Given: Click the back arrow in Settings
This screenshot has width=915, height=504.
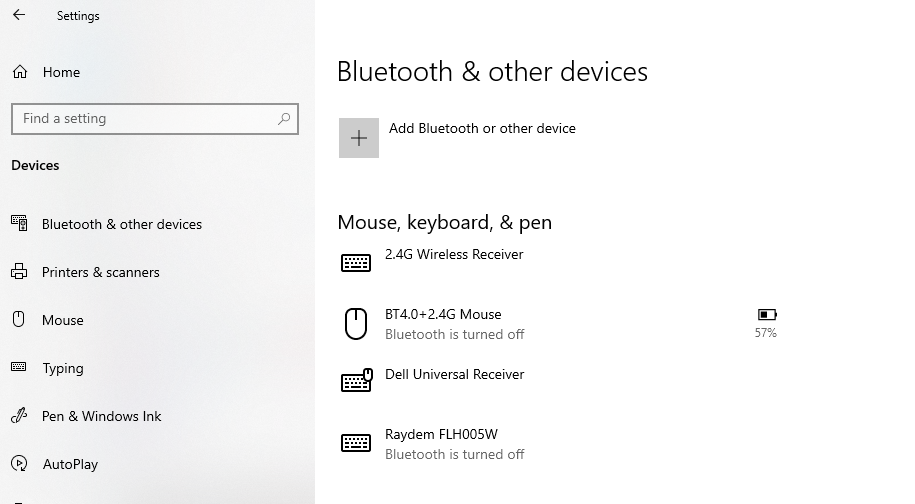Looking at the screenshot, I should pos(19,15).
